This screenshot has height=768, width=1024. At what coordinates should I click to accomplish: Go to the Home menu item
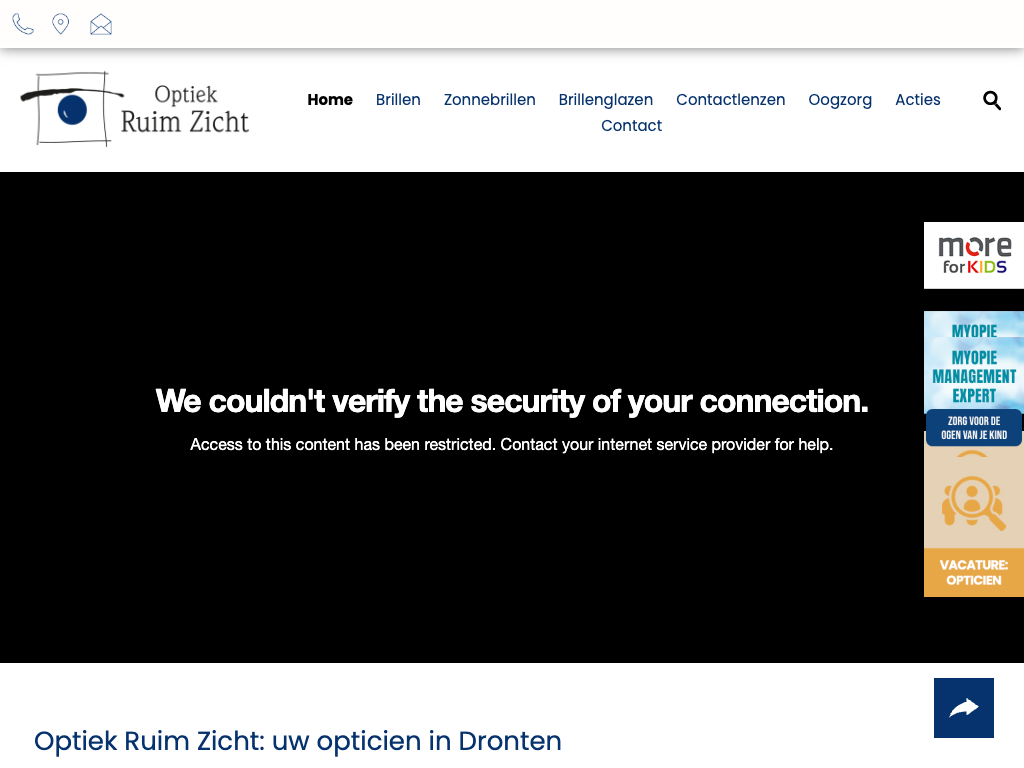coord(330,100)
